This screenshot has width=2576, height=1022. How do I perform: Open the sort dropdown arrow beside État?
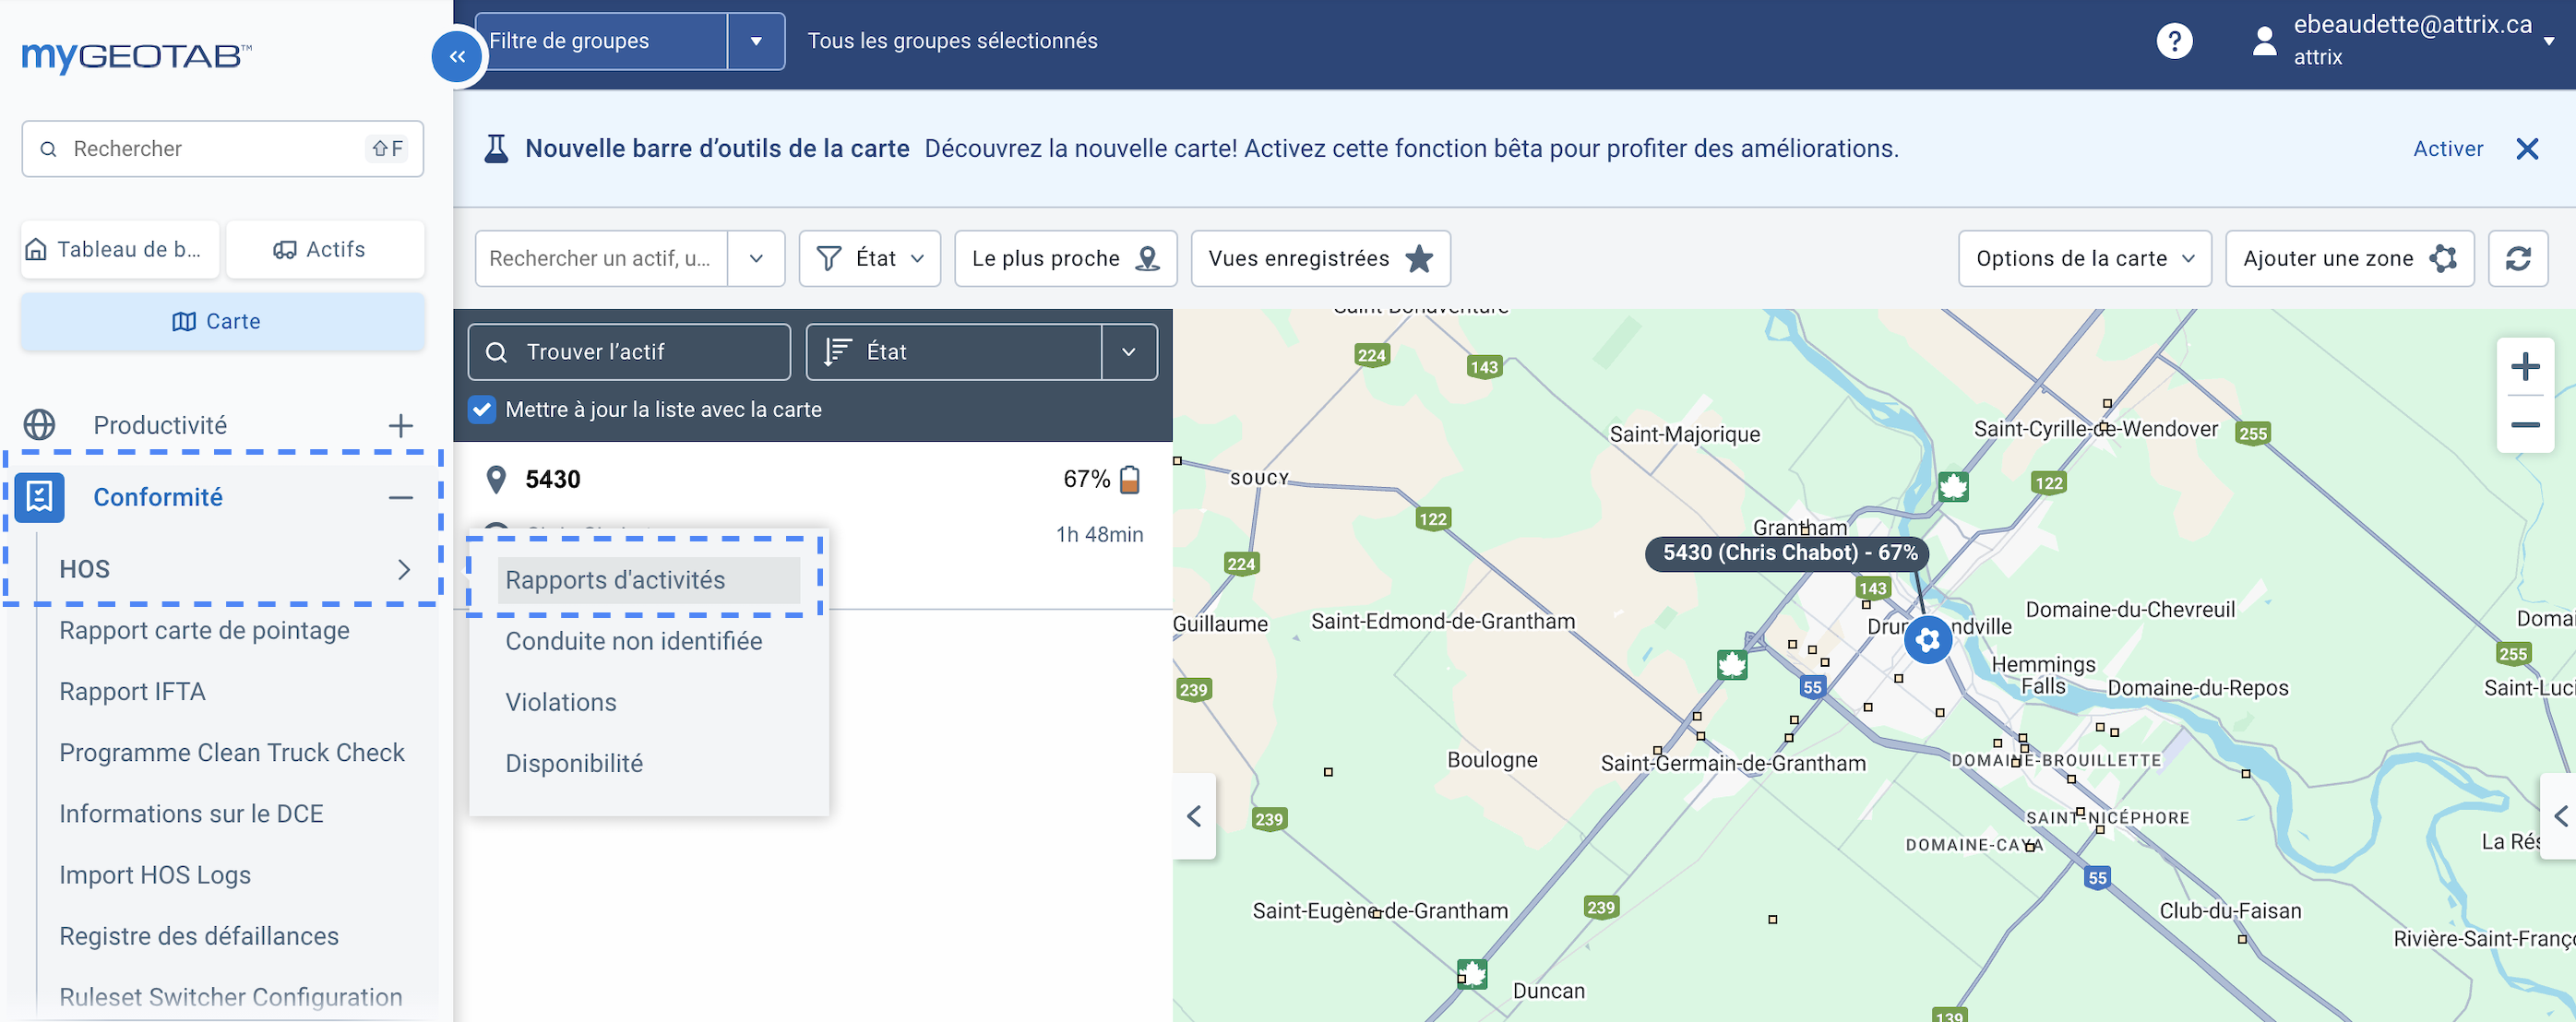(1129, 352)
